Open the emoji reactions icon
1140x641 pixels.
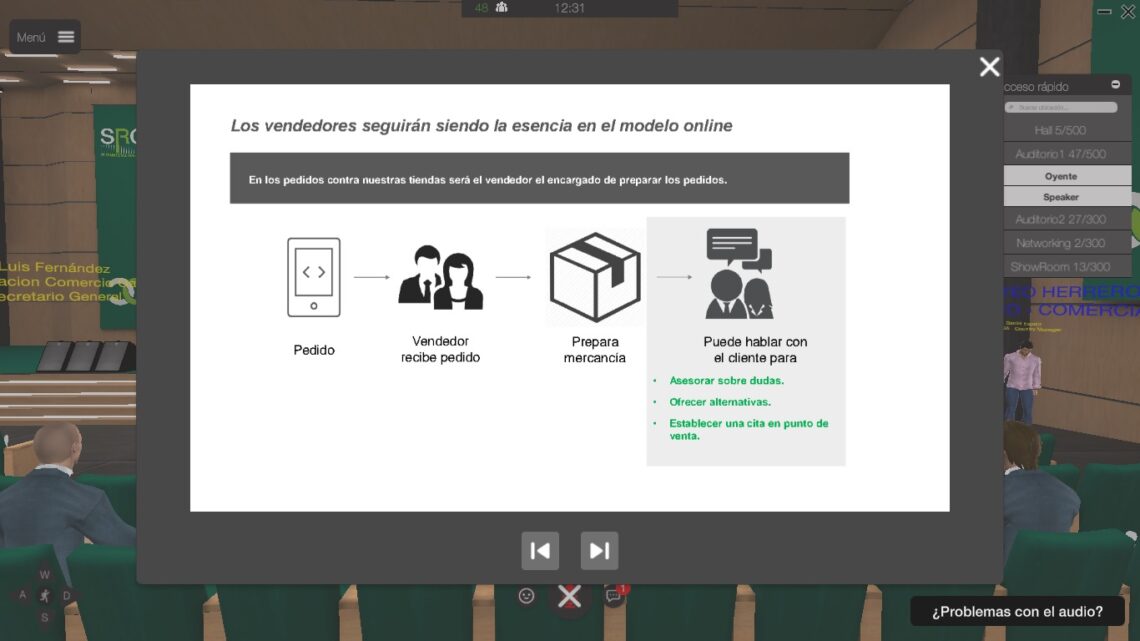(526, 596)
